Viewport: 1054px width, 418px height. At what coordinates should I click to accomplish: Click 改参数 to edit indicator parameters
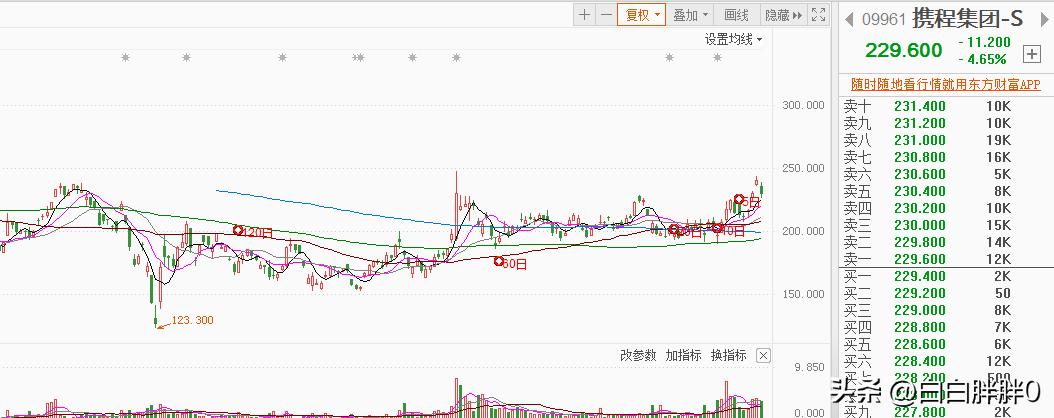coord(638,356)
